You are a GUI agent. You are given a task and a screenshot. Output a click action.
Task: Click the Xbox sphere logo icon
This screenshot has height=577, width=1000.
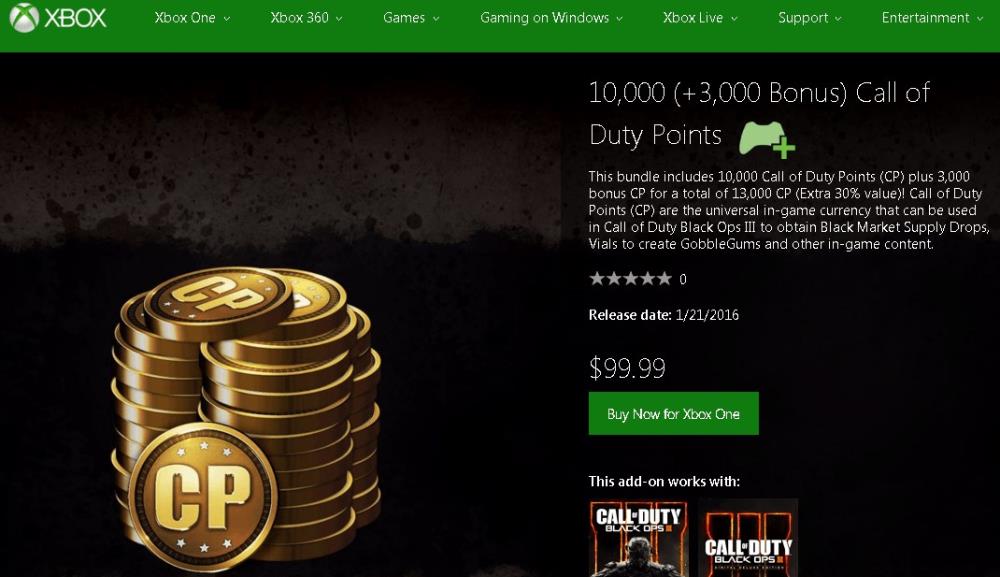click(x=24, y=17)
